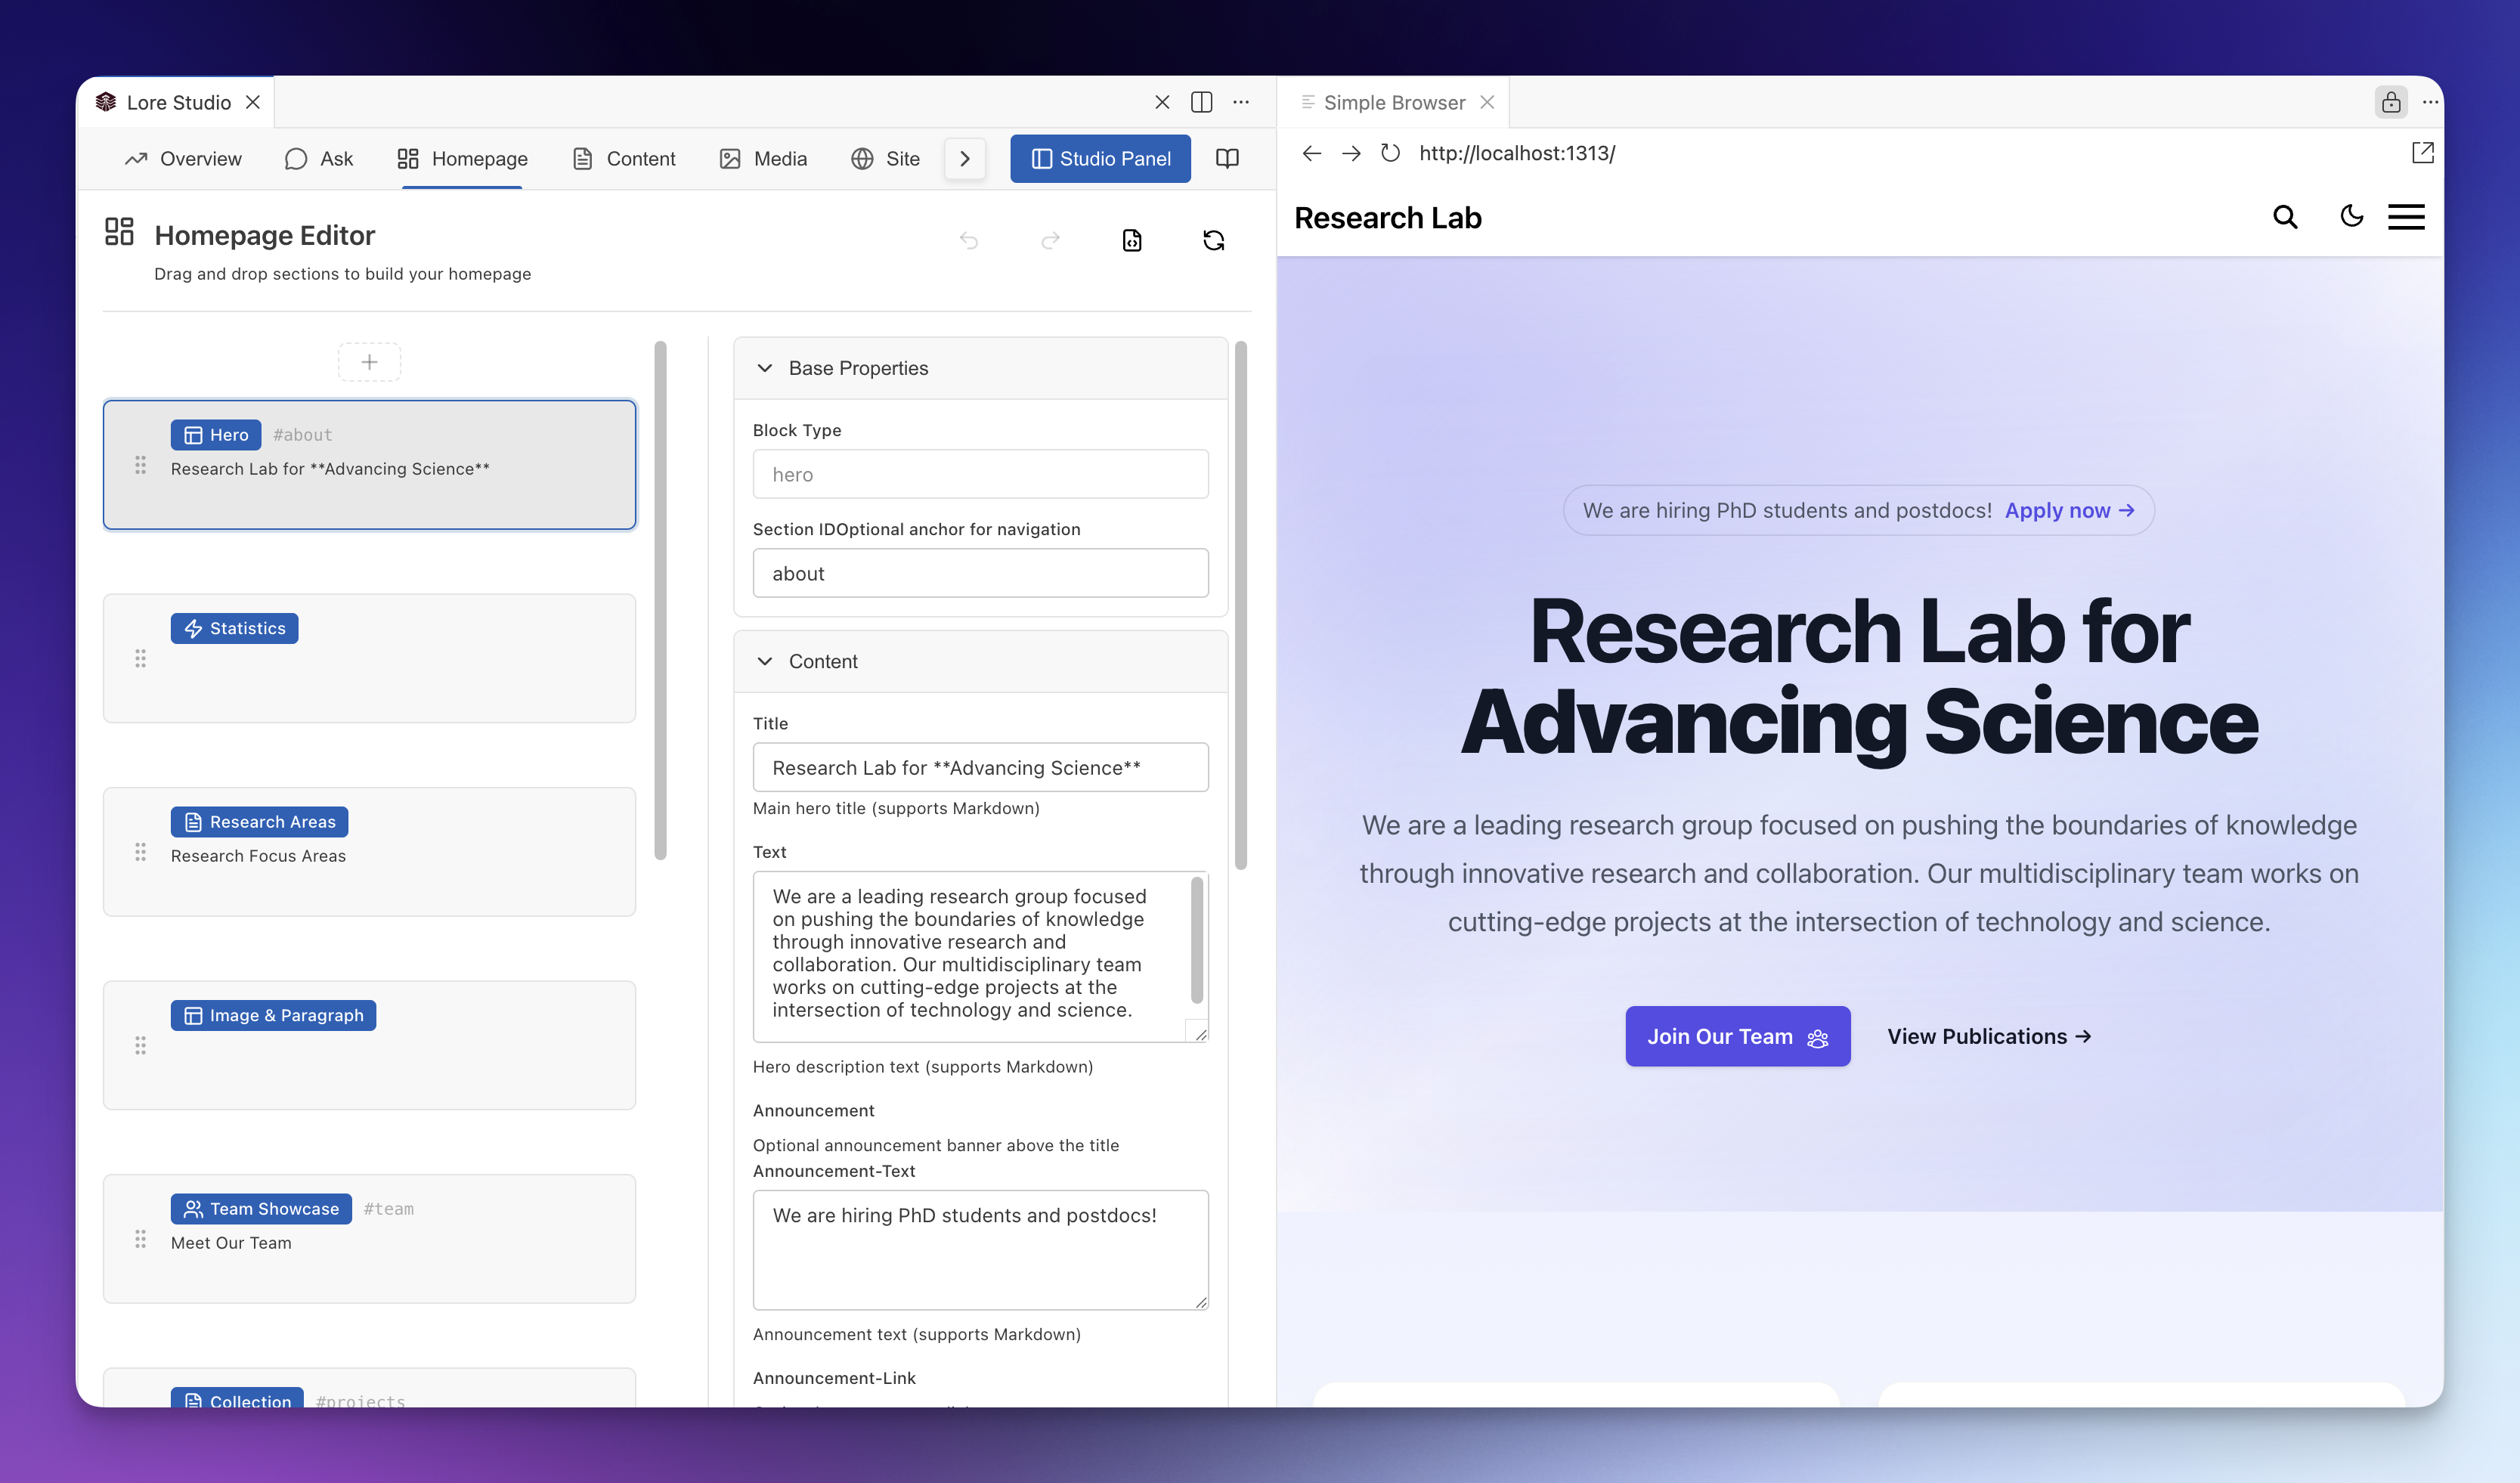
Task: Follow the Apply now link
Action: coord(2068,510)
